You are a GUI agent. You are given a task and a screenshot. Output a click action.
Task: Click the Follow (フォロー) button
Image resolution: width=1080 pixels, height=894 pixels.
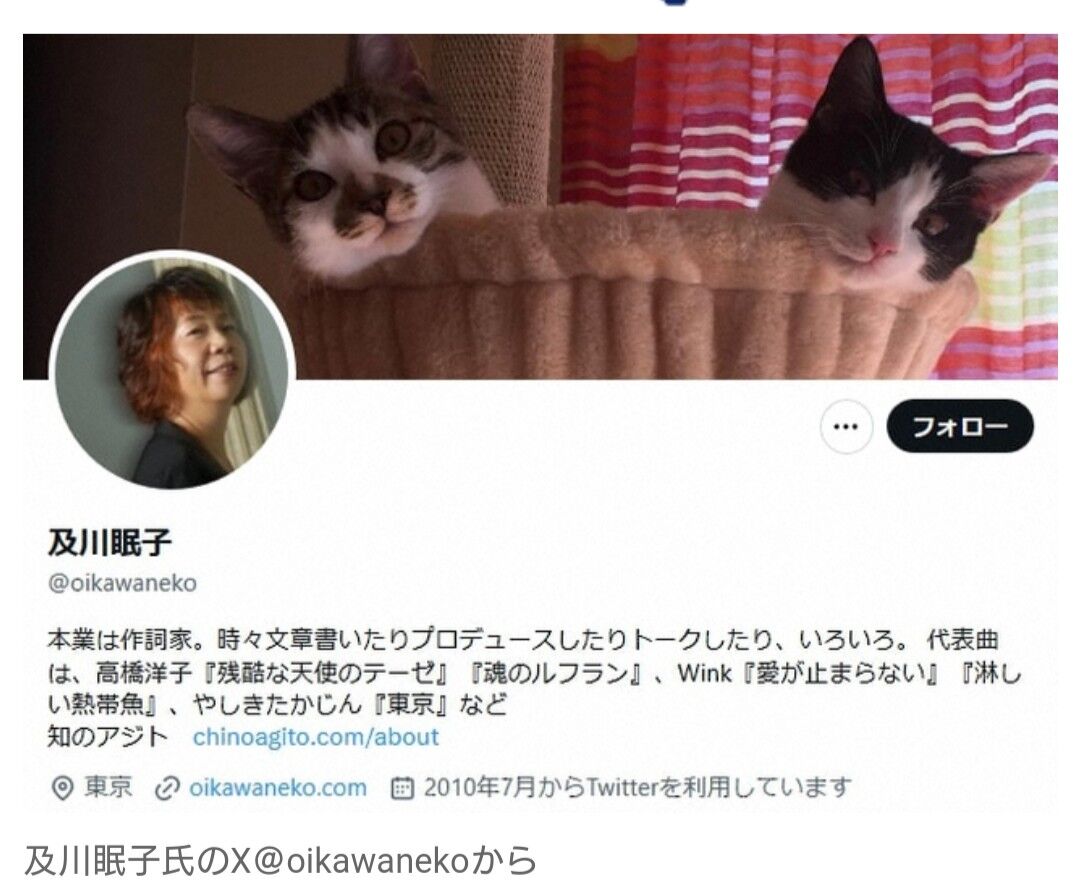(959, 427)
